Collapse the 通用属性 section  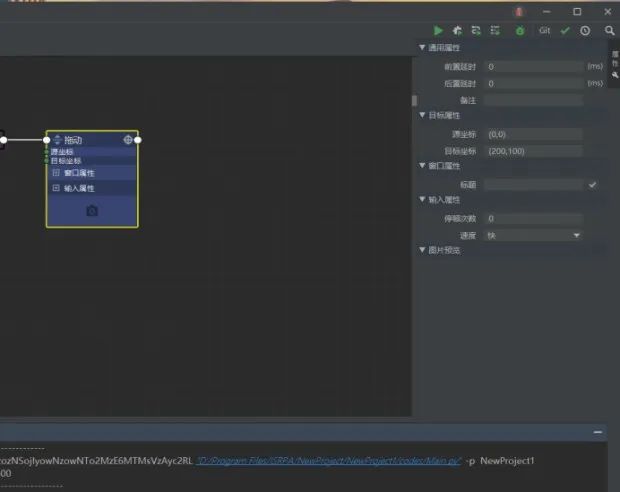point(422,48)
